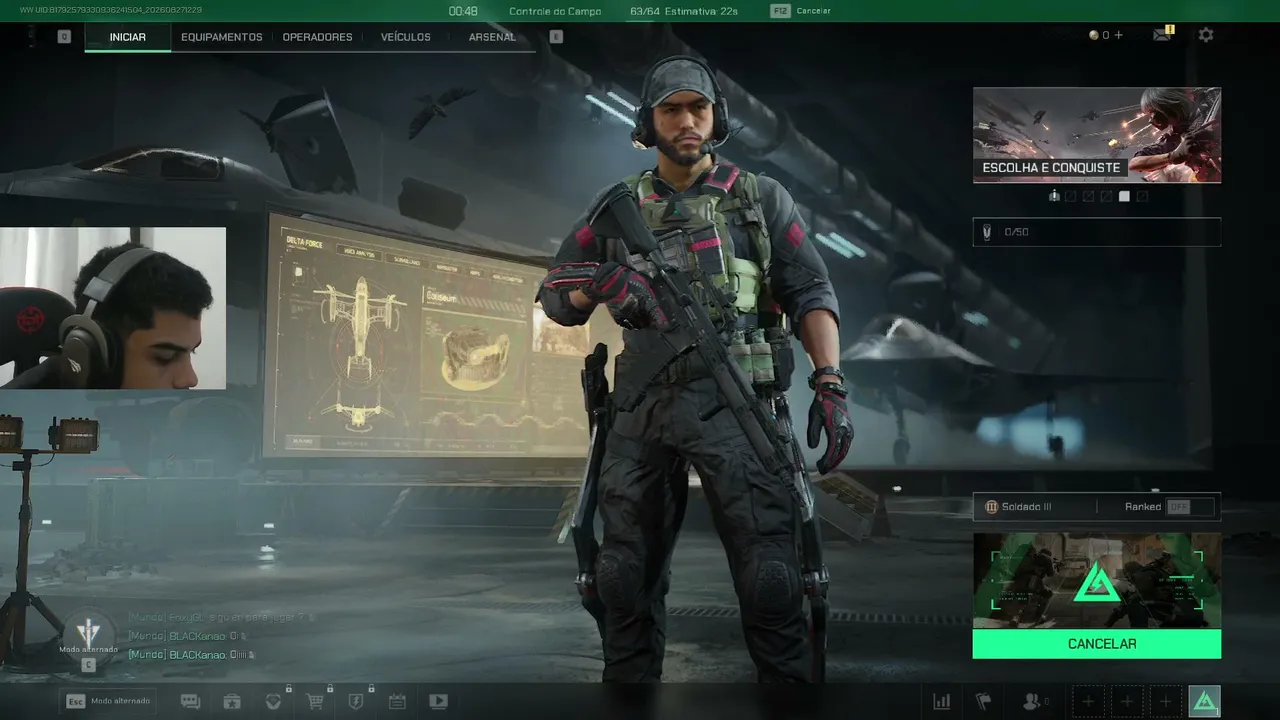Viewport: 1280px width, 720px height.
Task: Open the friends list icon
Action: coord(1035,702)
